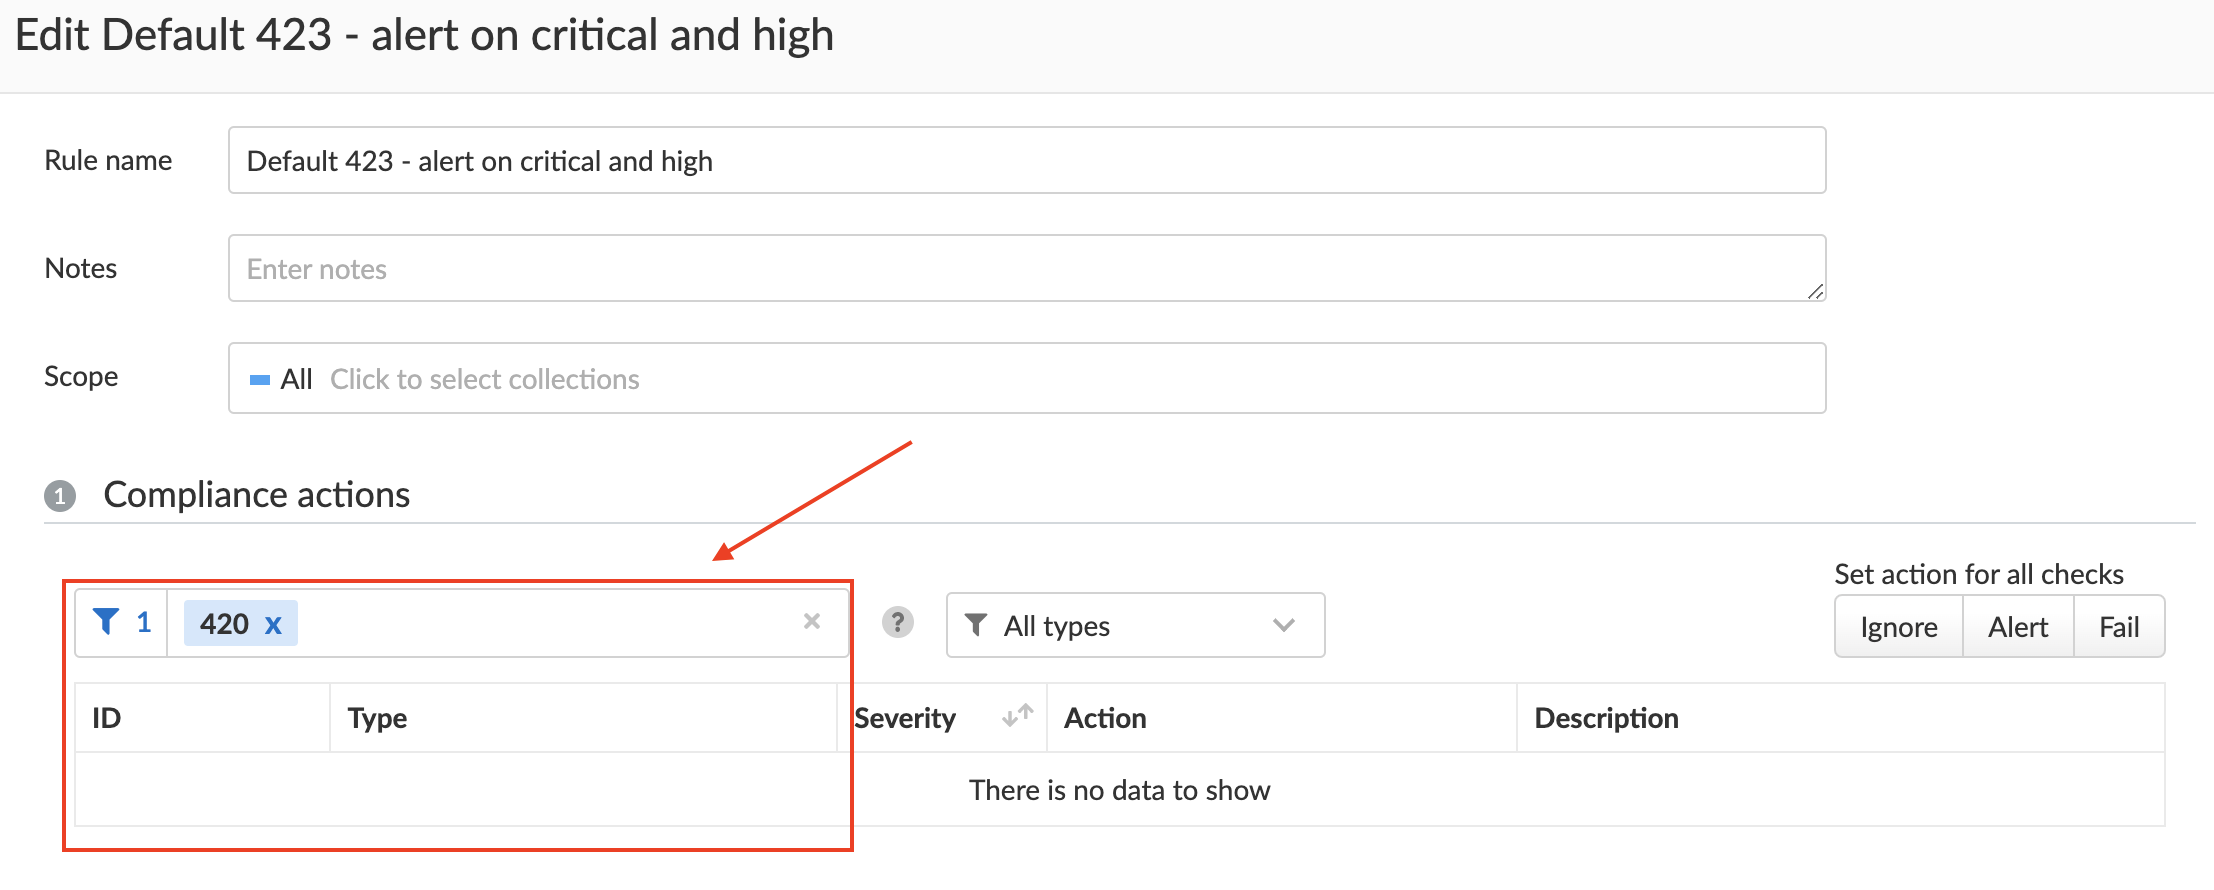Click funnel icon in All types

(x=976, y=625)
